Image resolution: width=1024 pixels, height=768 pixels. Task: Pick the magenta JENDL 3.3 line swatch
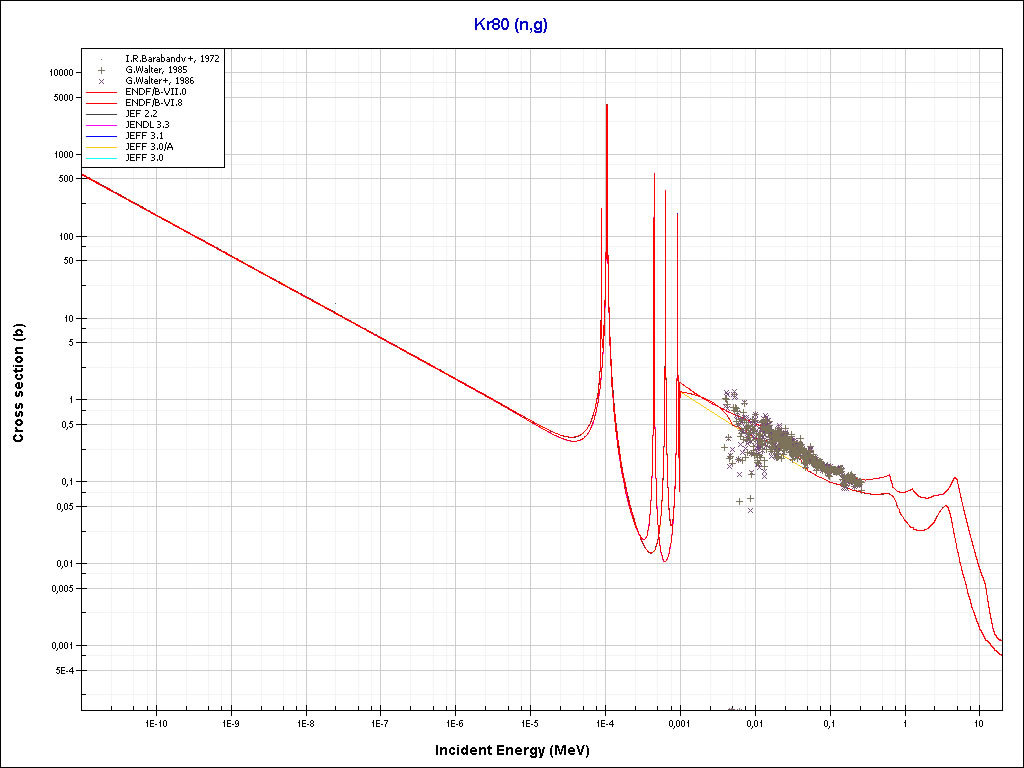click(101, 125)
